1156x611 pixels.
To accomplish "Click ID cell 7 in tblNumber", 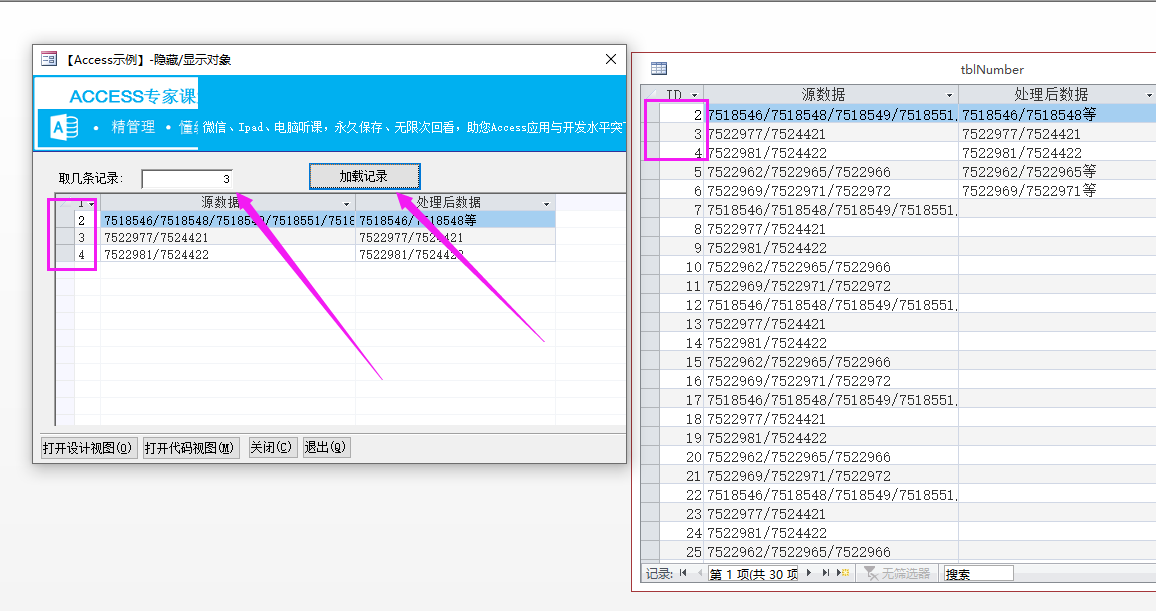I will point(681,210).
